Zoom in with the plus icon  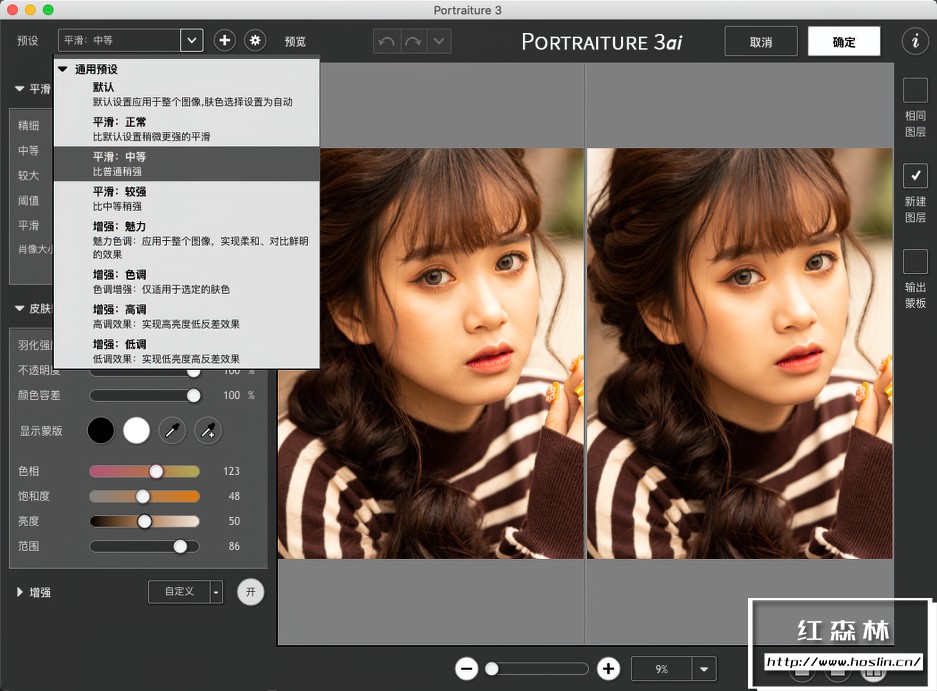(608, 669)
